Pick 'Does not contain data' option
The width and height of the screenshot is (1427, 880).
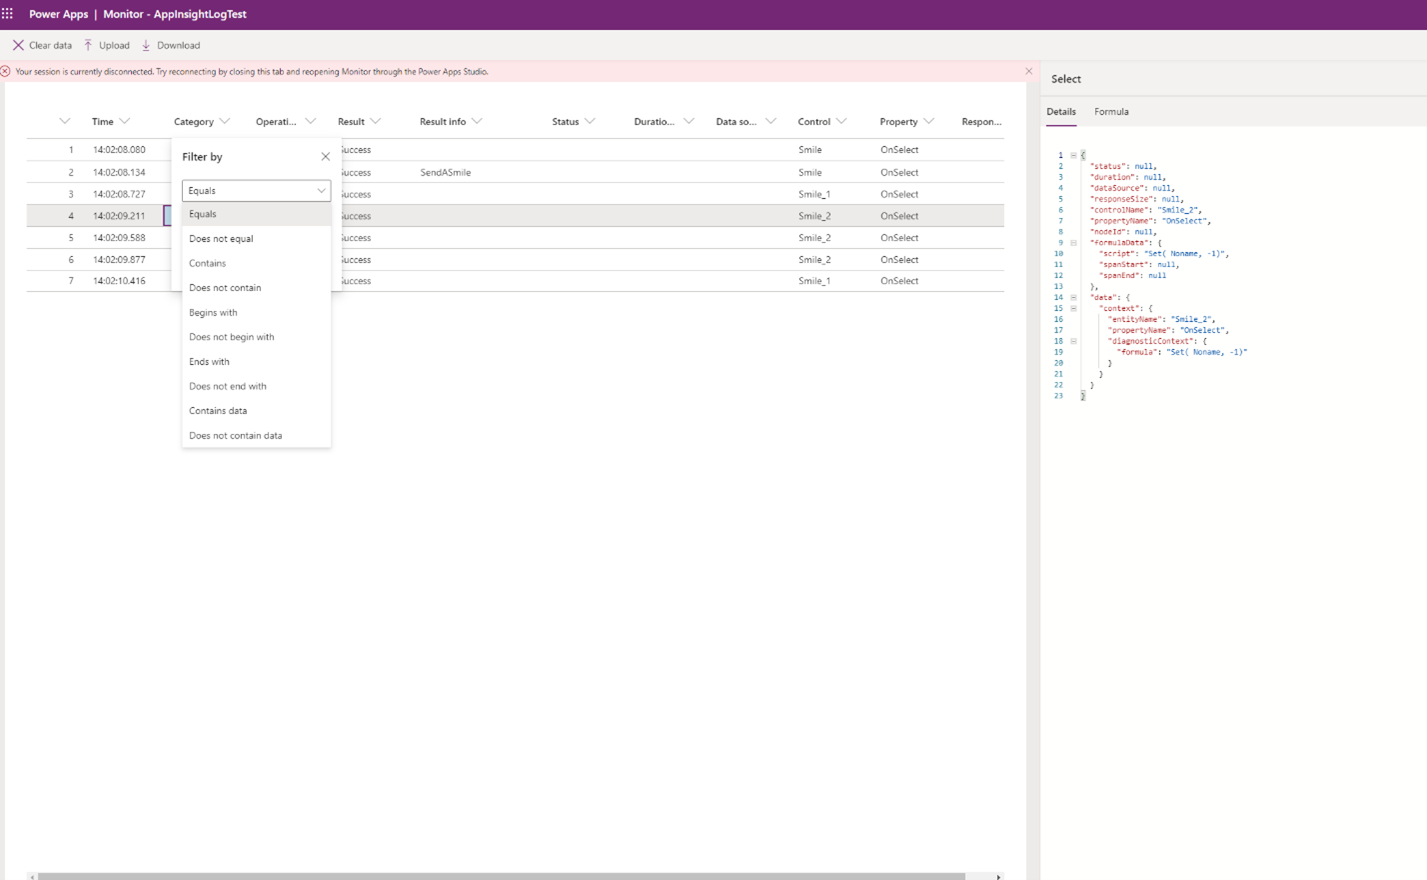click(x=235, y=435)
